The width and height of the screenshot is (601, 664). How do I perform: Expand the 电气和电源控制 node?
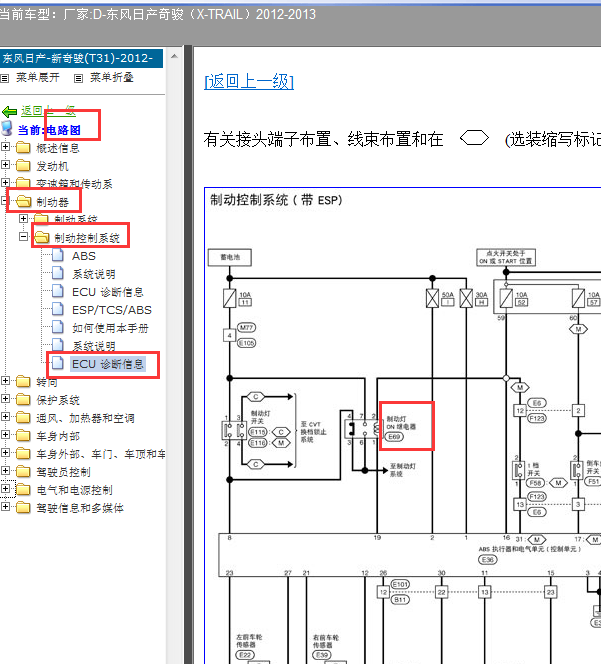[x=5, y=489]
